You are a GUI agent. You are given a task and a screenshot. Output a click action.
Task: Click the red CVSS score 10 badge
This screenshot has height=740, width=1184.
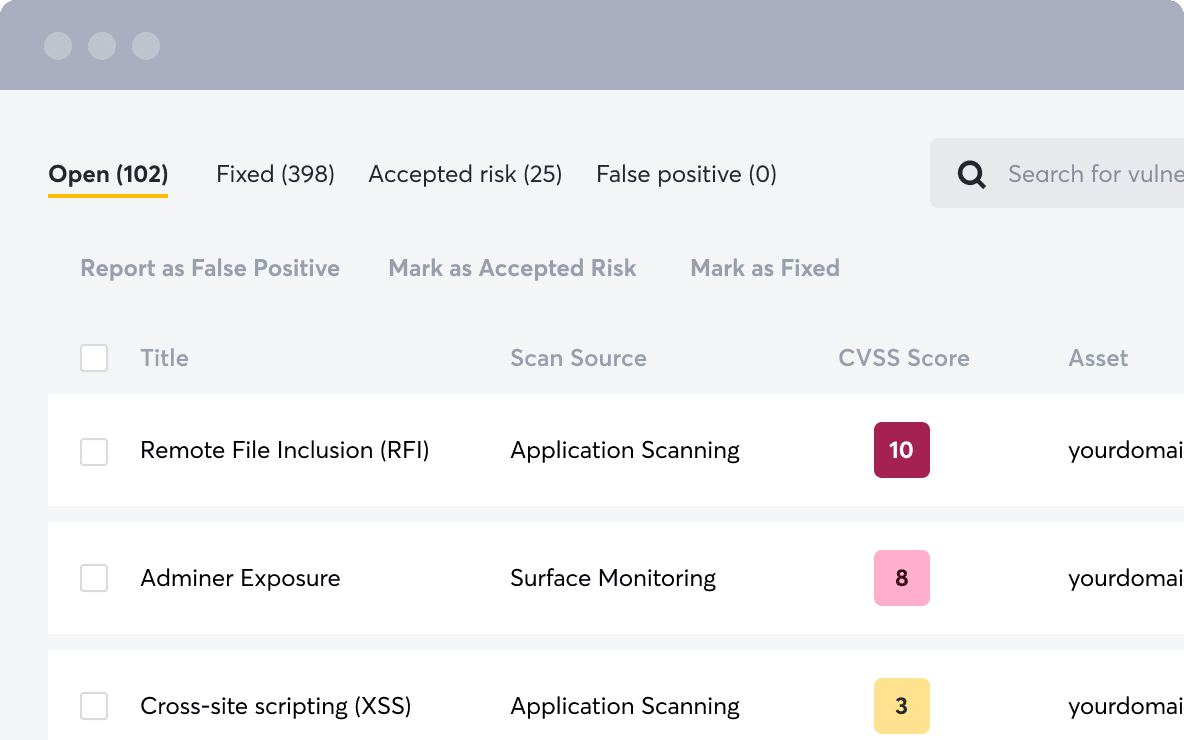pos(902,450)
